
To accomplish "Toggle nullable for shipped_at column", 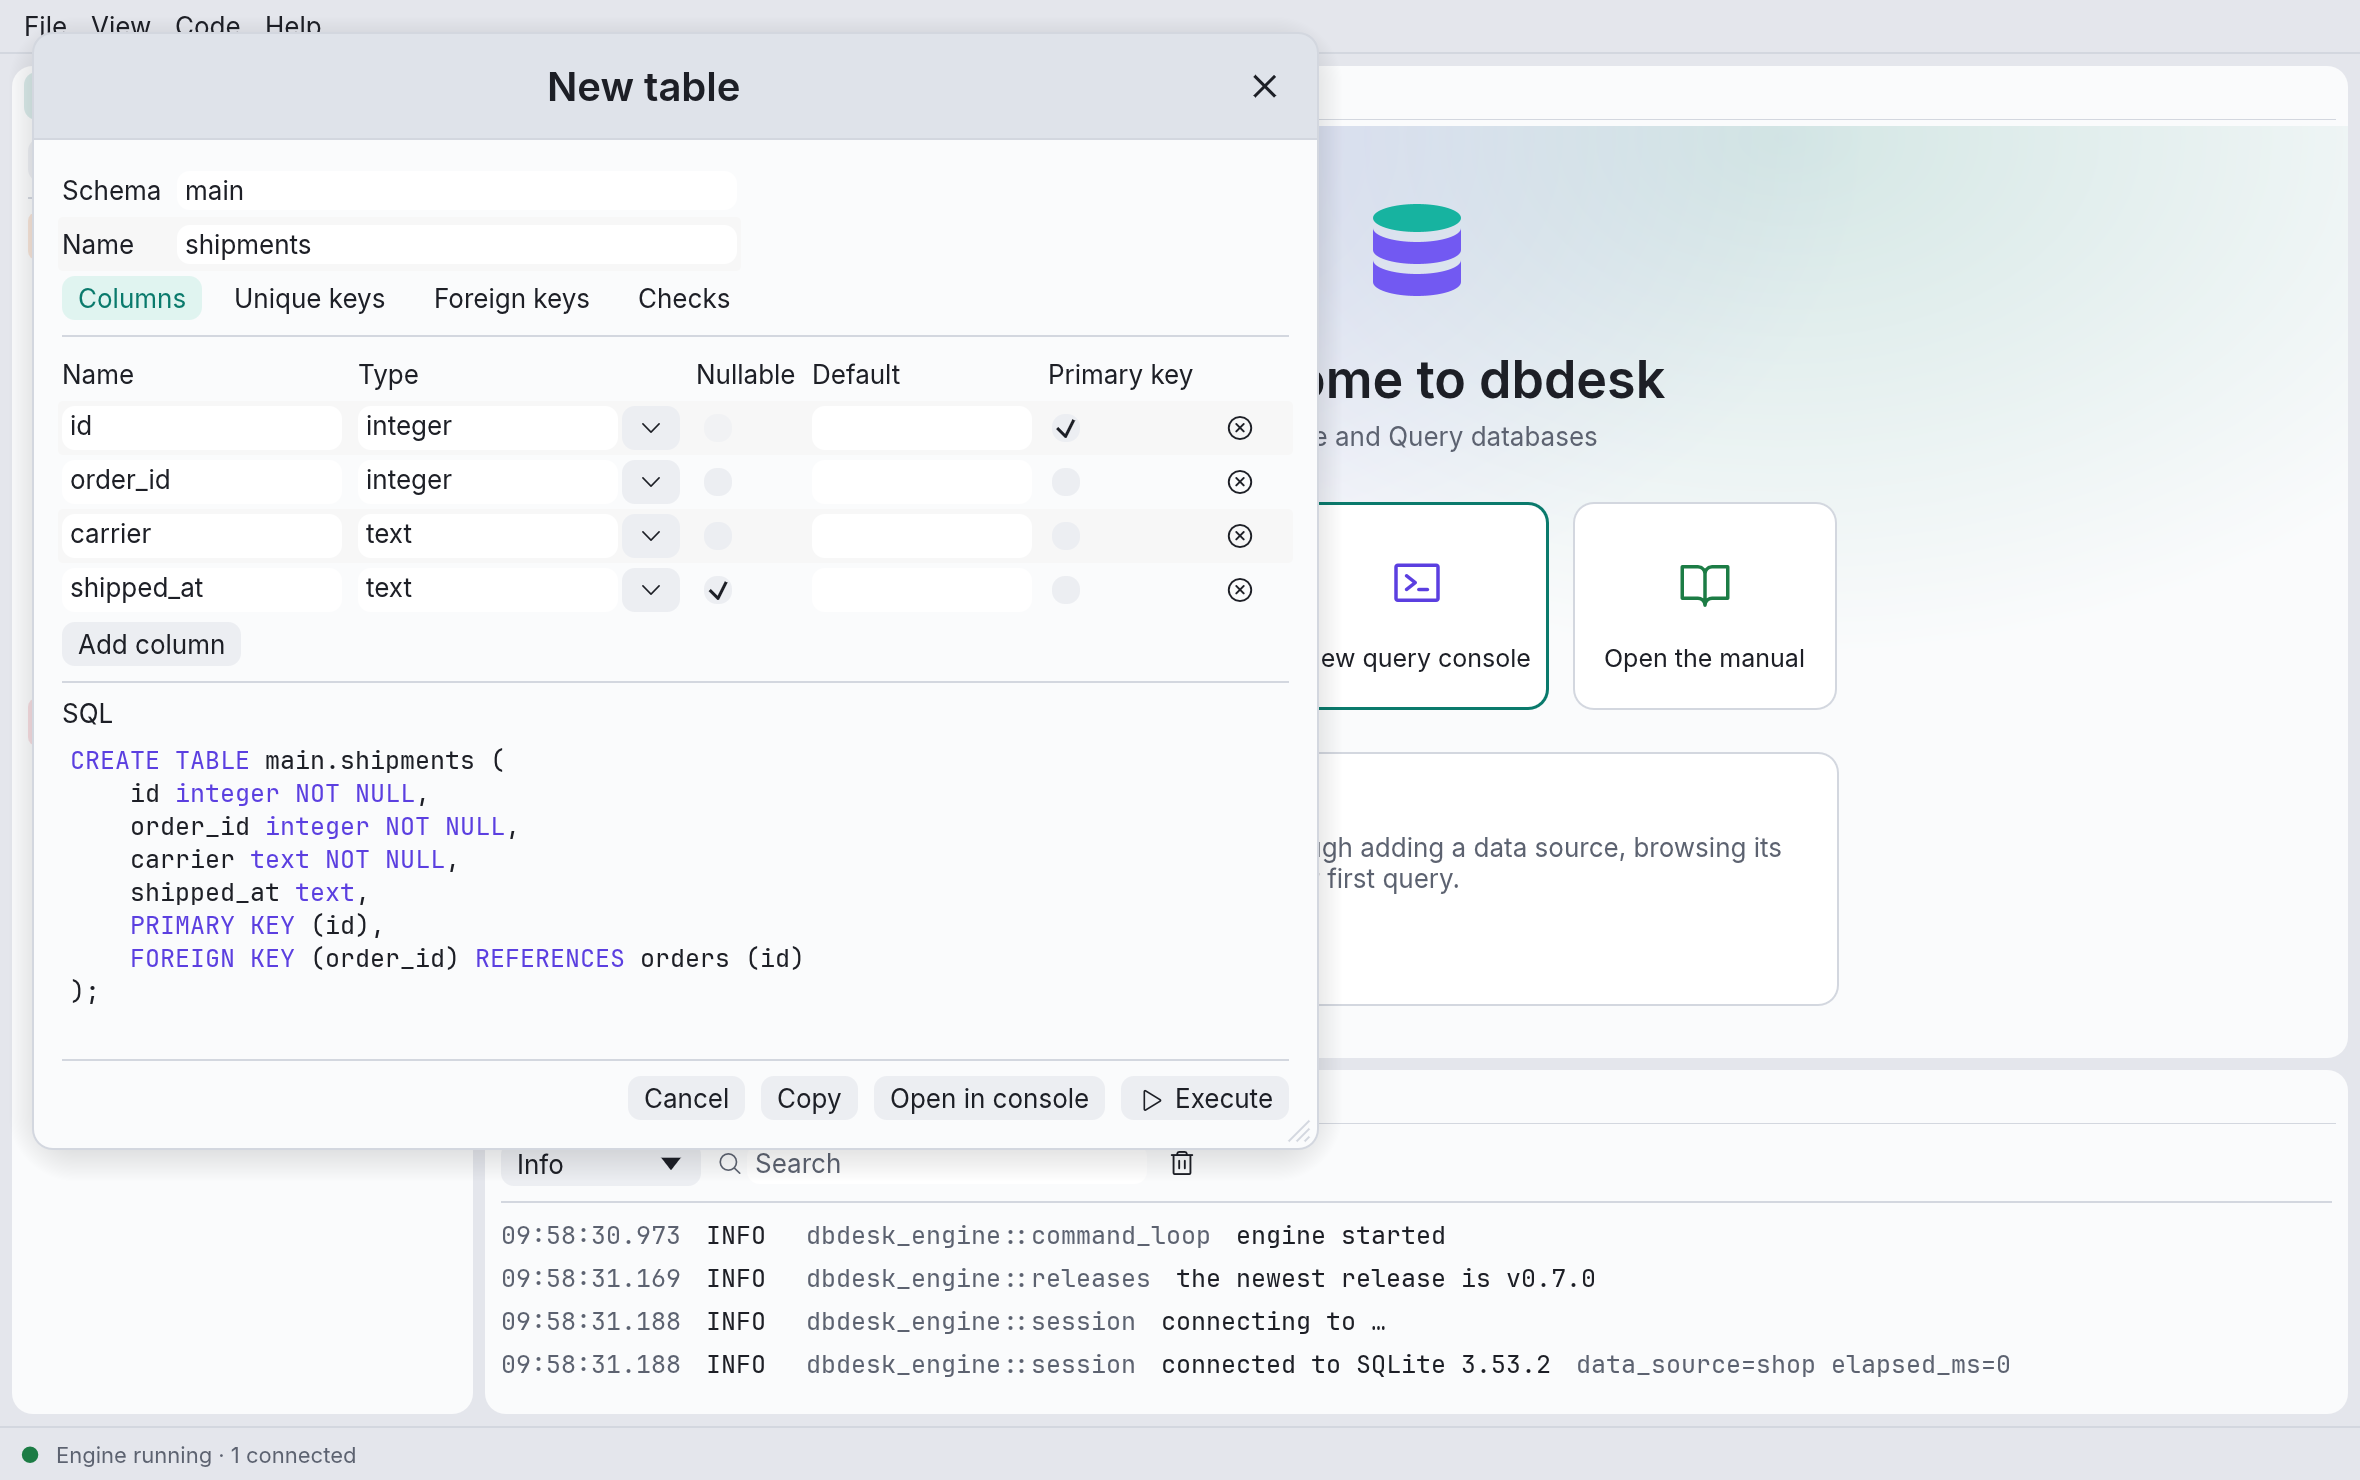I will (x=718, y=590).
